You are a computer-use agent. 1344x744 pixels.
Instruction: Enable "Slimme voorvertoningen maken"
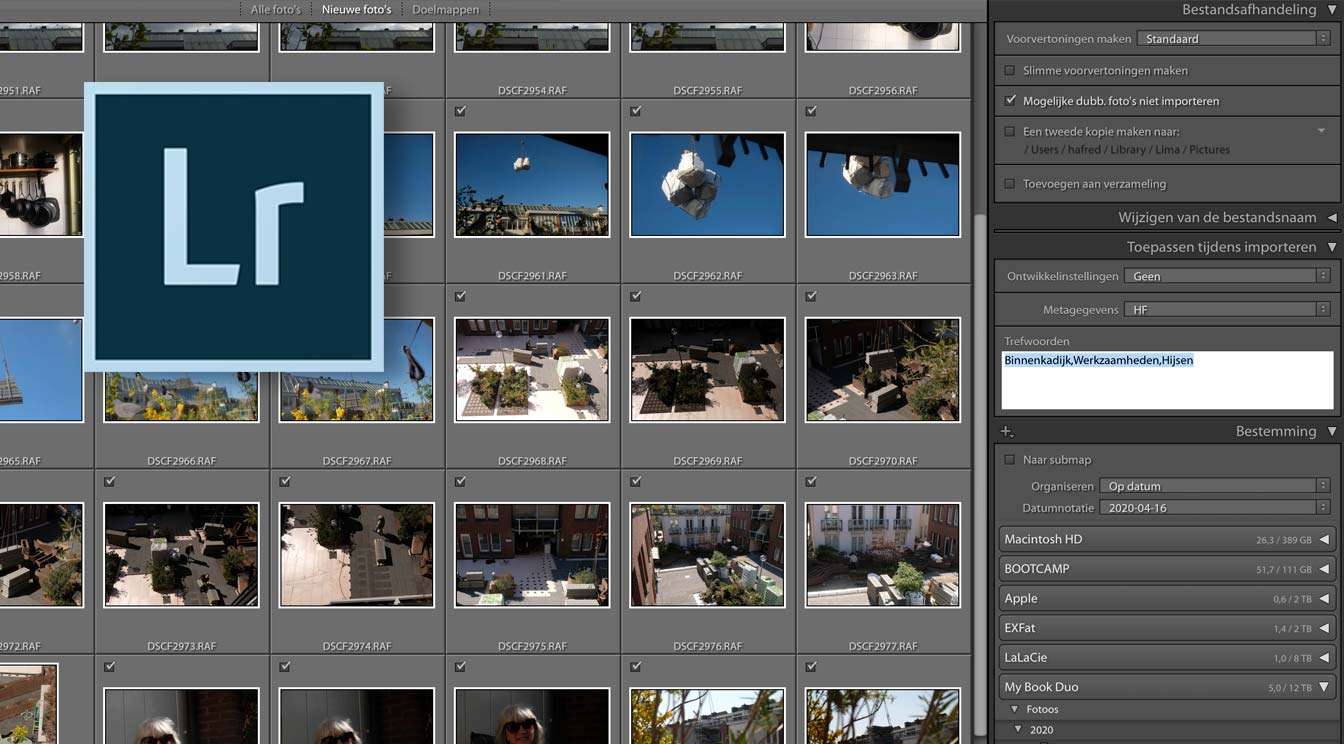(1010, 70)
